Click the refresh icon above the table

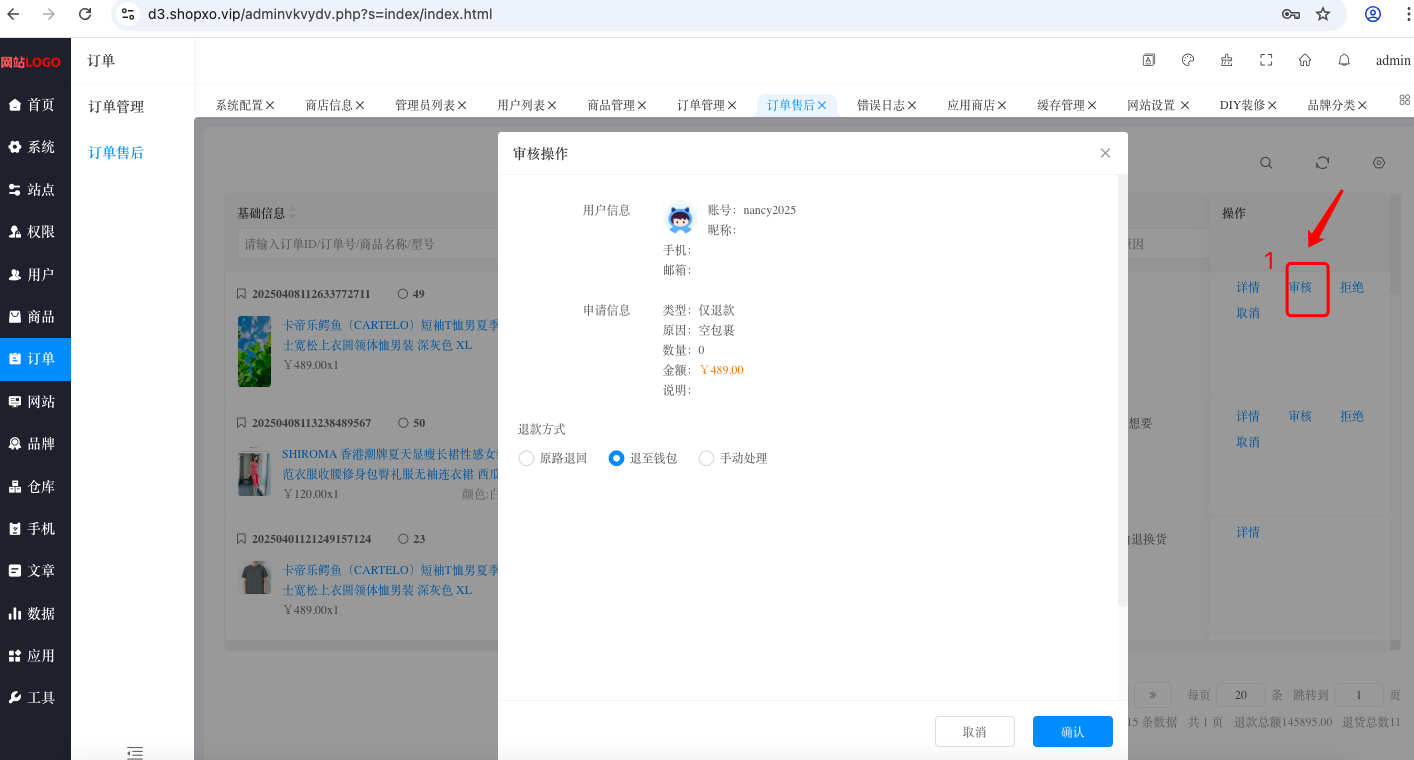tap(1322, 163)
